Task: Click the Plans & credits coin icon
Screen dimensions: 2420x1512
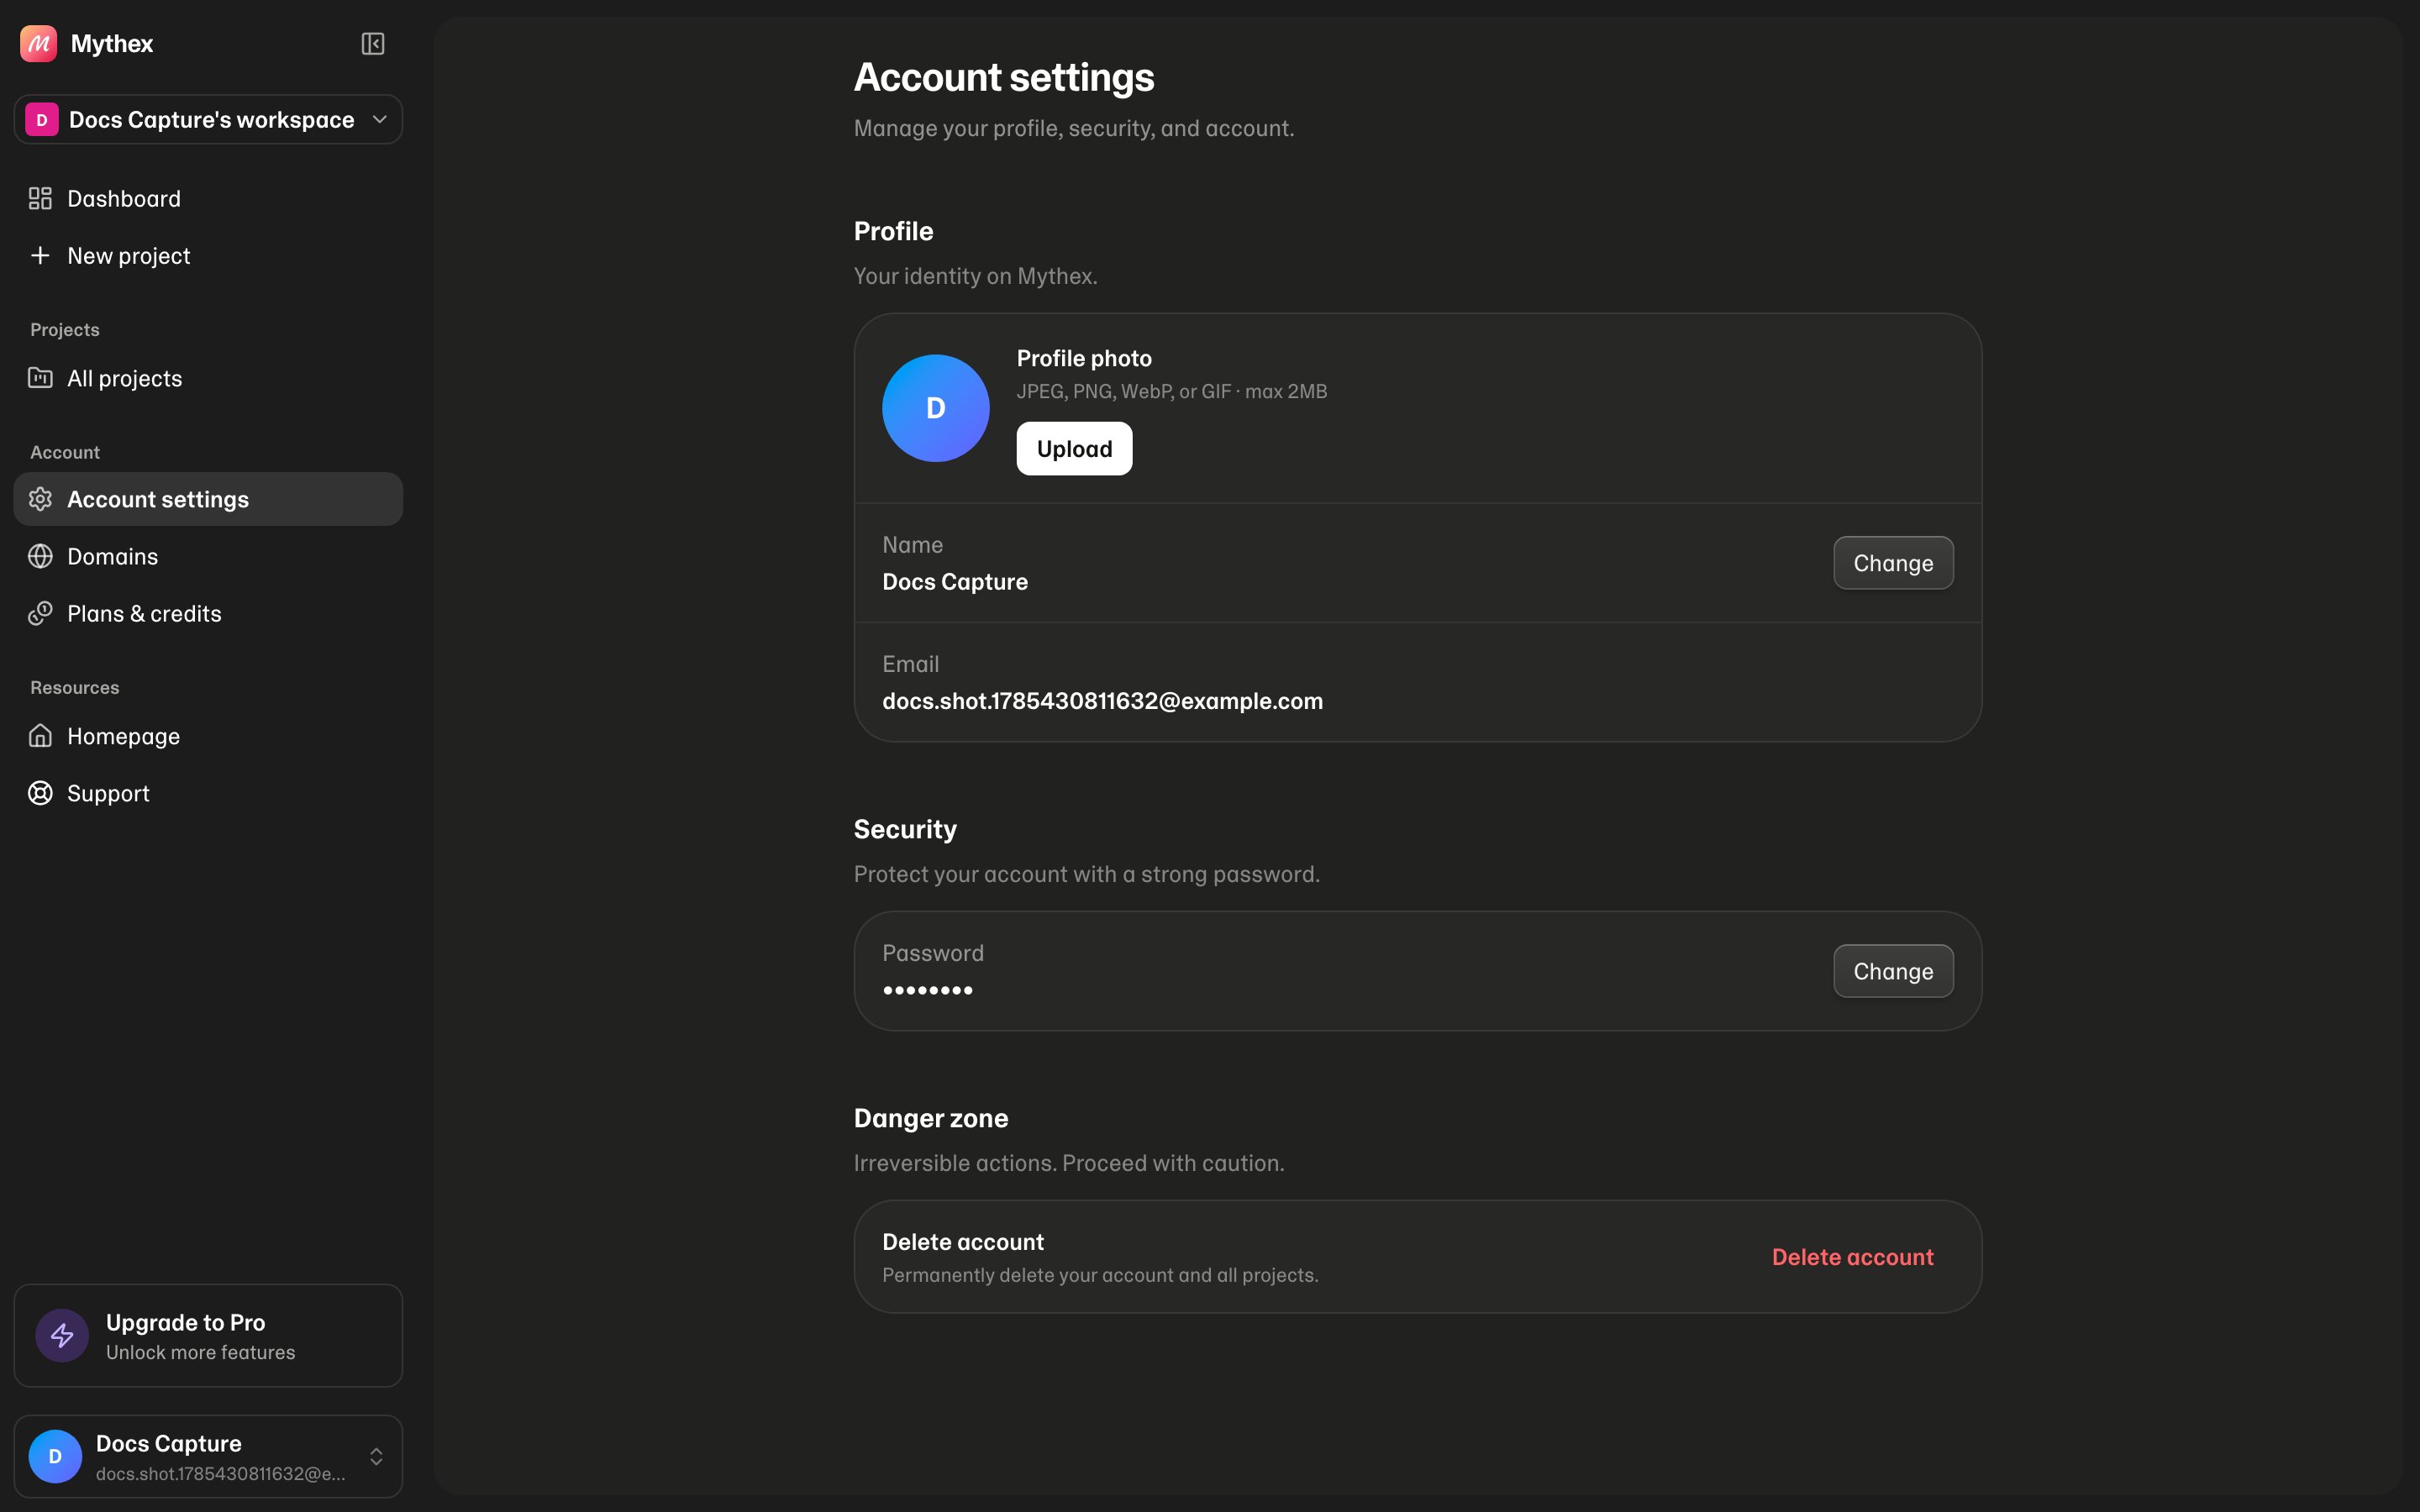Action: click(40, 613)
